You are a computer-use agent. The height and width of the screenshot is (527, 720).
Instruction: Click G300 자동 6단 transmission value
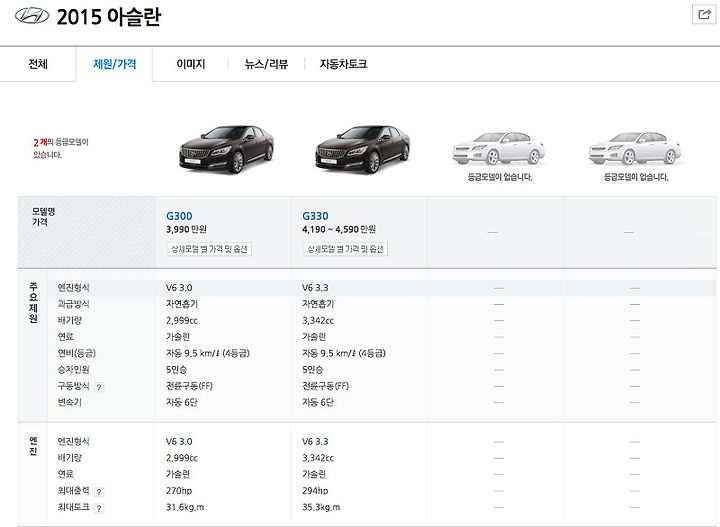(x=181, y=403)
